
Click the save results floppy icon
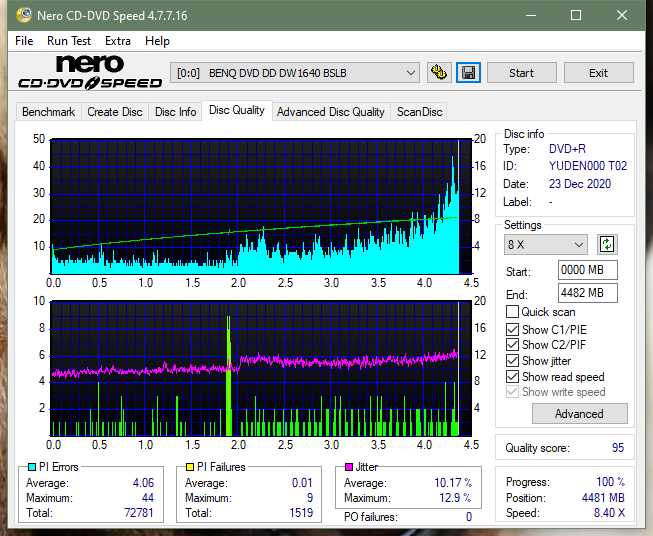click(x=469, y=73)
